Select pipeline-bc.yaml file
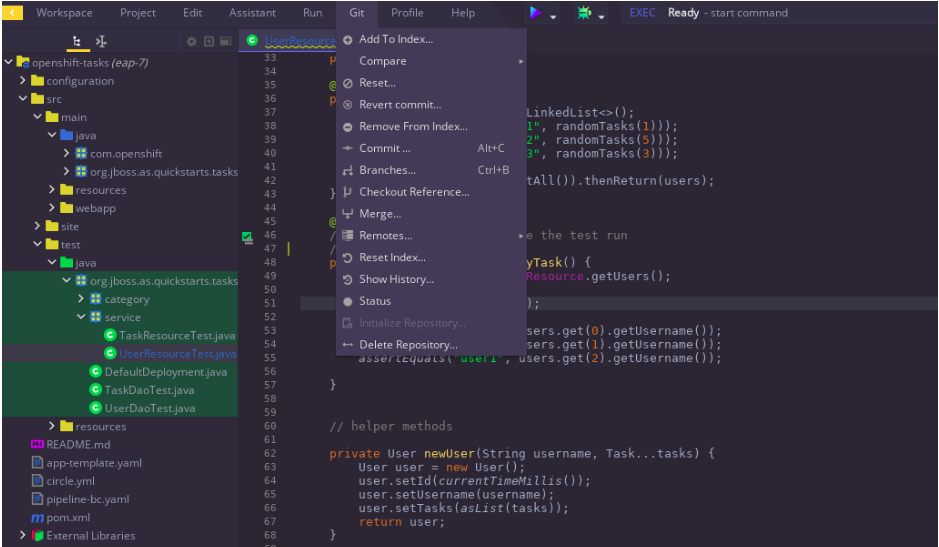This screenshot has width=939, height=547. pyautogui.click(x=87, y=499)
